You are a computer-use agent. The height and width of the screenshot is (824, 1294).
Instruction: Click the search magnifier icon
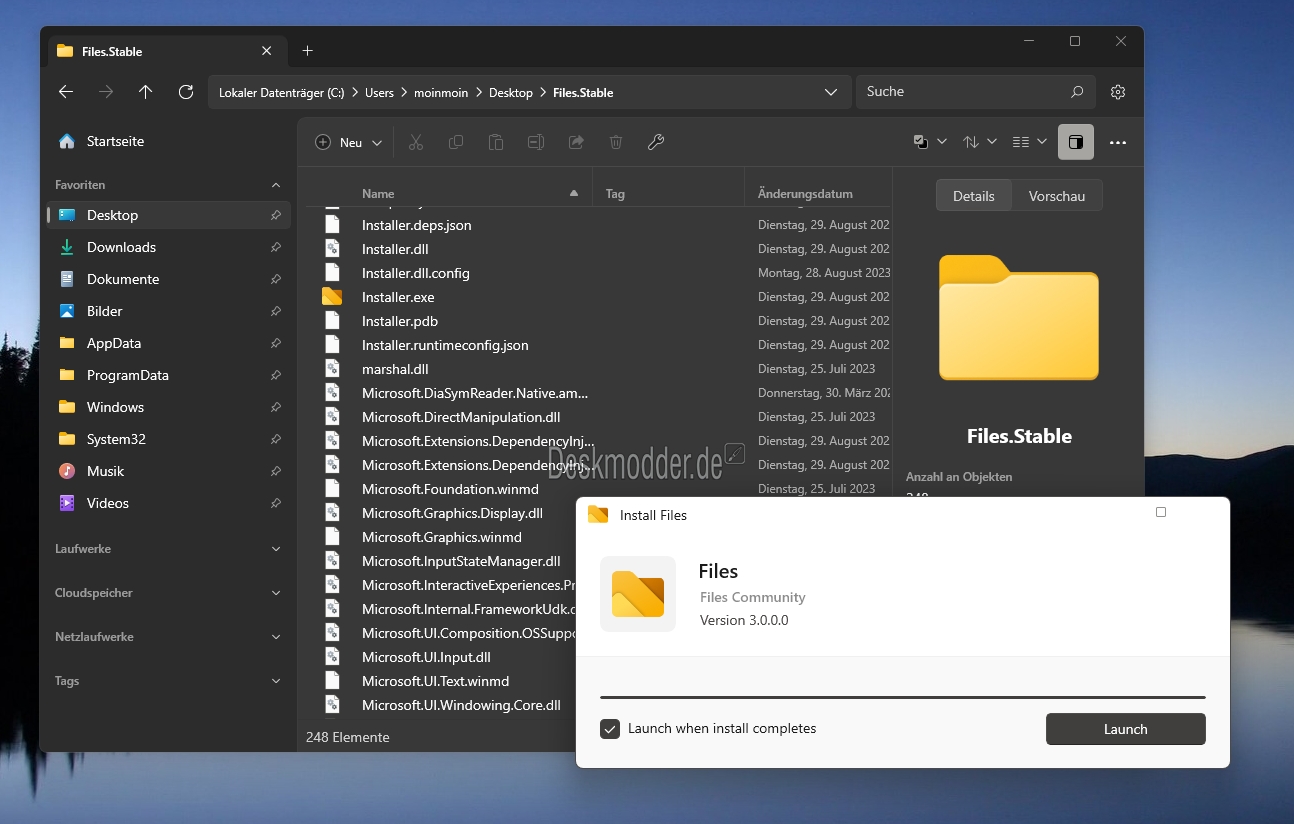coord(1077,92)
